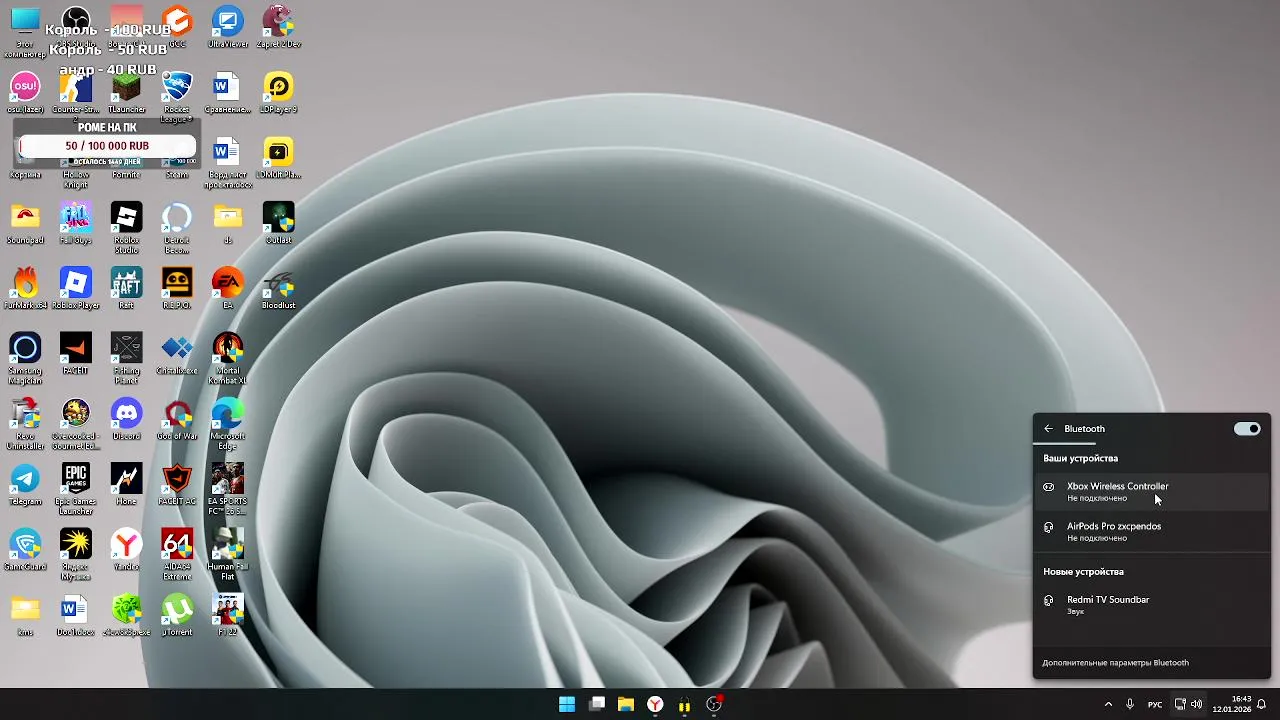The height and width of the screenshot is (720, 1280).
Task: Open Roblox Player shortcut
Action: (x=76, y=288)
